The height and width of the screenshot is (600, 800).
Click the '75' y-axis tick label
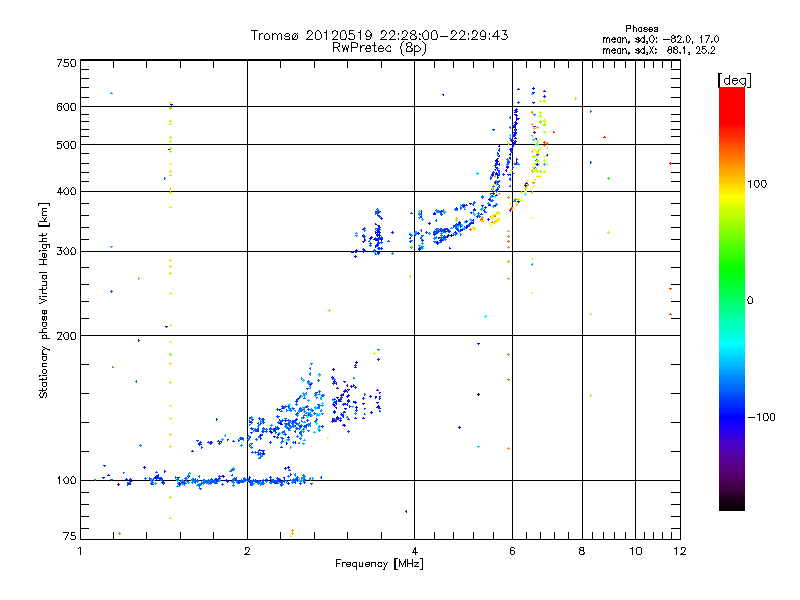pyautogui.click(x=70, y=536)
